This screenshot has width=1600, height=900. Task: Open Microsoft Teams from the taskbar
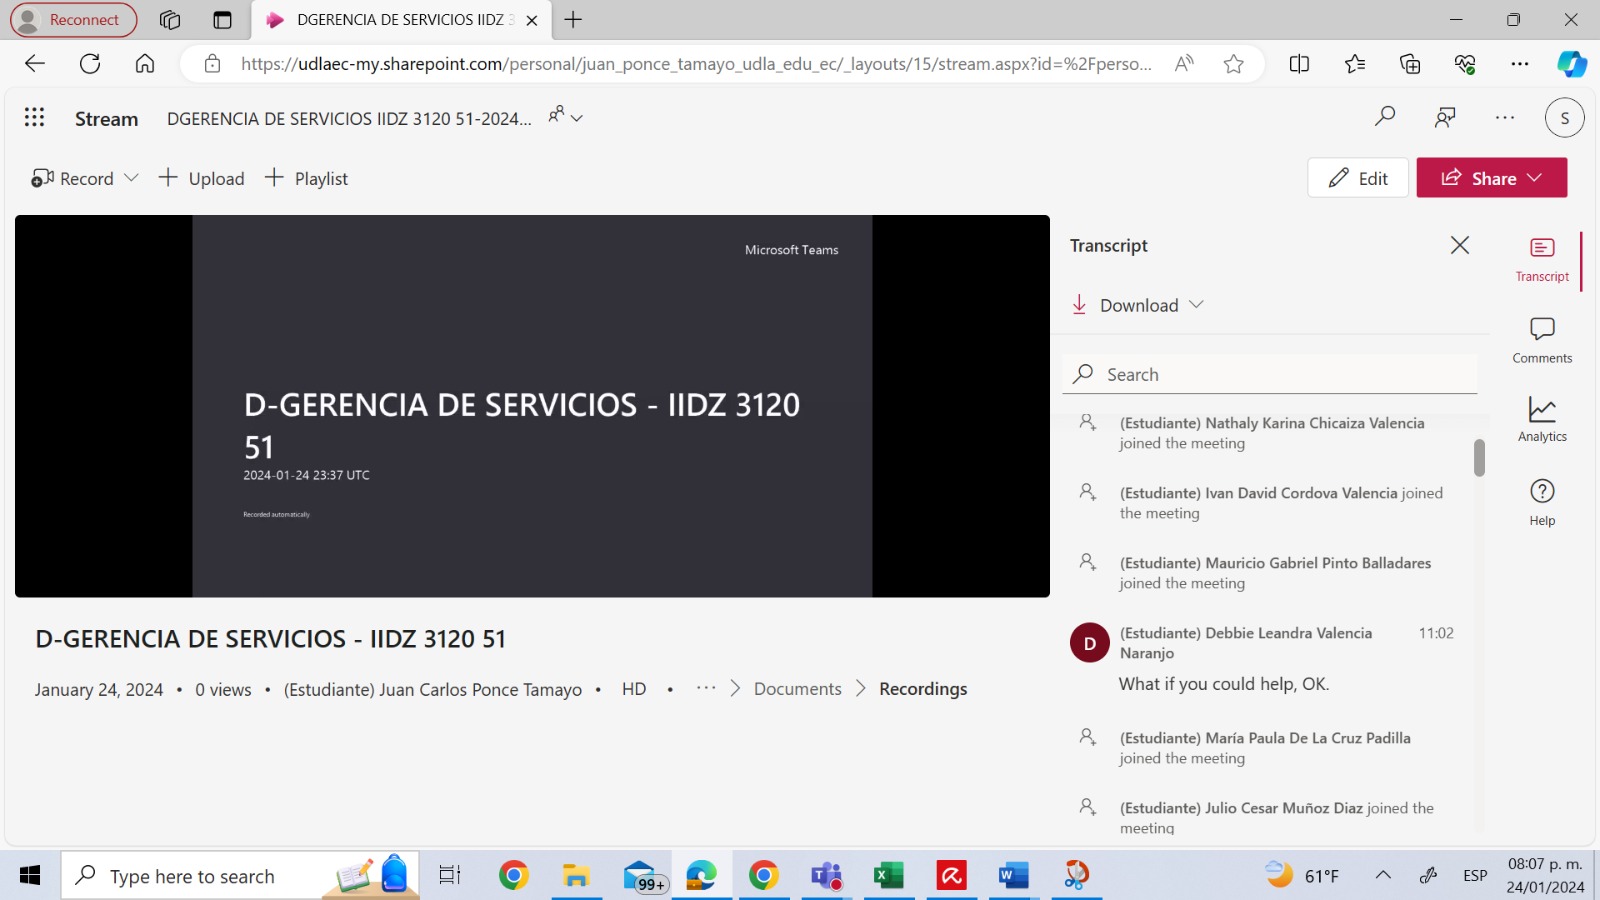click(826, 876)
